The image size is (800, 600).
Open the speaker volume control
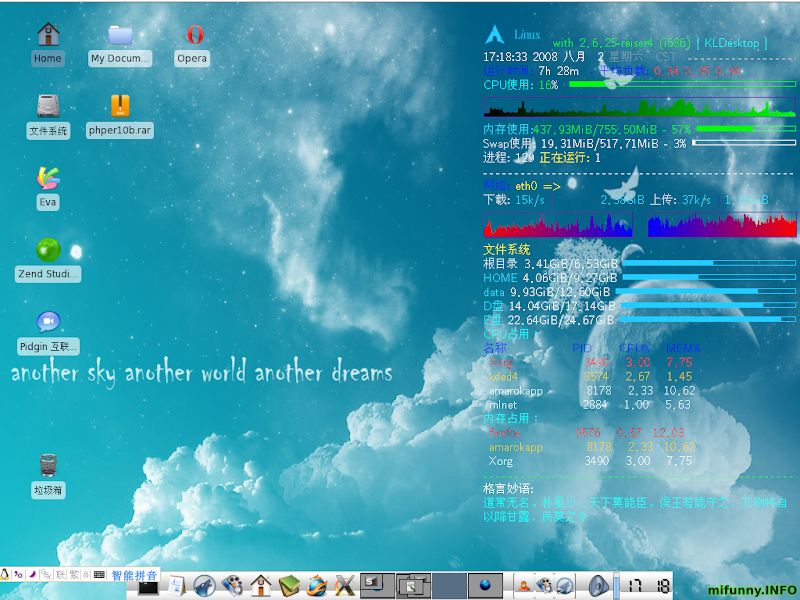point(598,586)
